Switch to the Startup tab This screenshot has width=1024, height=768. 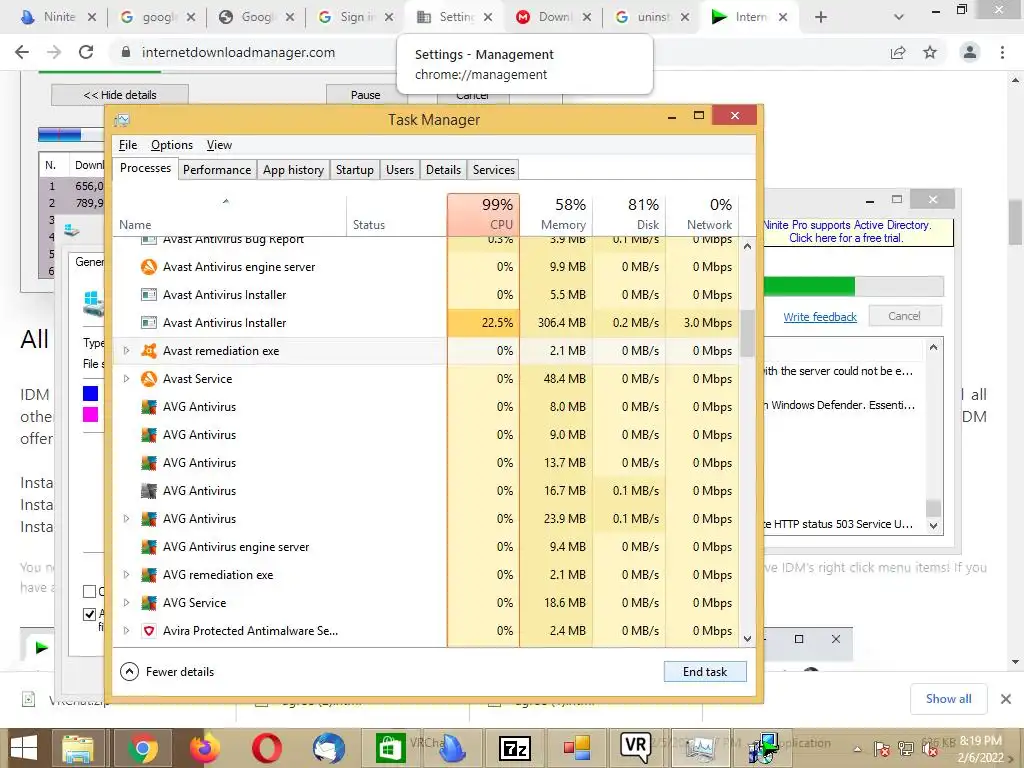(x=355, y=170)
